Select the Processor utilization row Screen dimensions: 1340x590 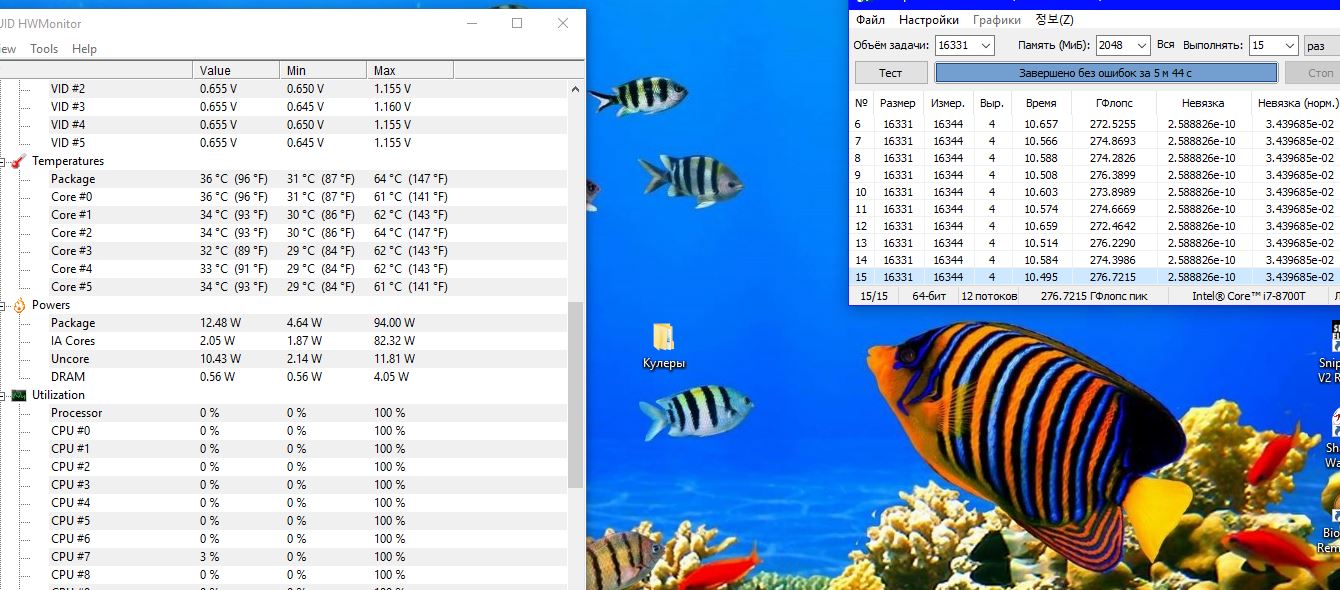[283, 413]
